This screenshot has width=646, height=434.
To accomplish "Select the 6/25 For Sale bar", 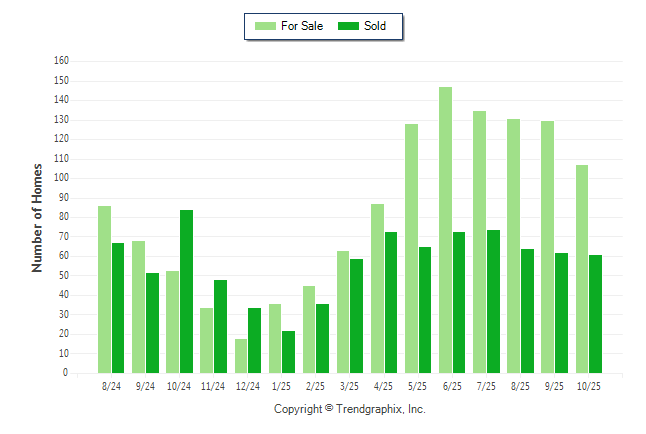I will (445, 230).
